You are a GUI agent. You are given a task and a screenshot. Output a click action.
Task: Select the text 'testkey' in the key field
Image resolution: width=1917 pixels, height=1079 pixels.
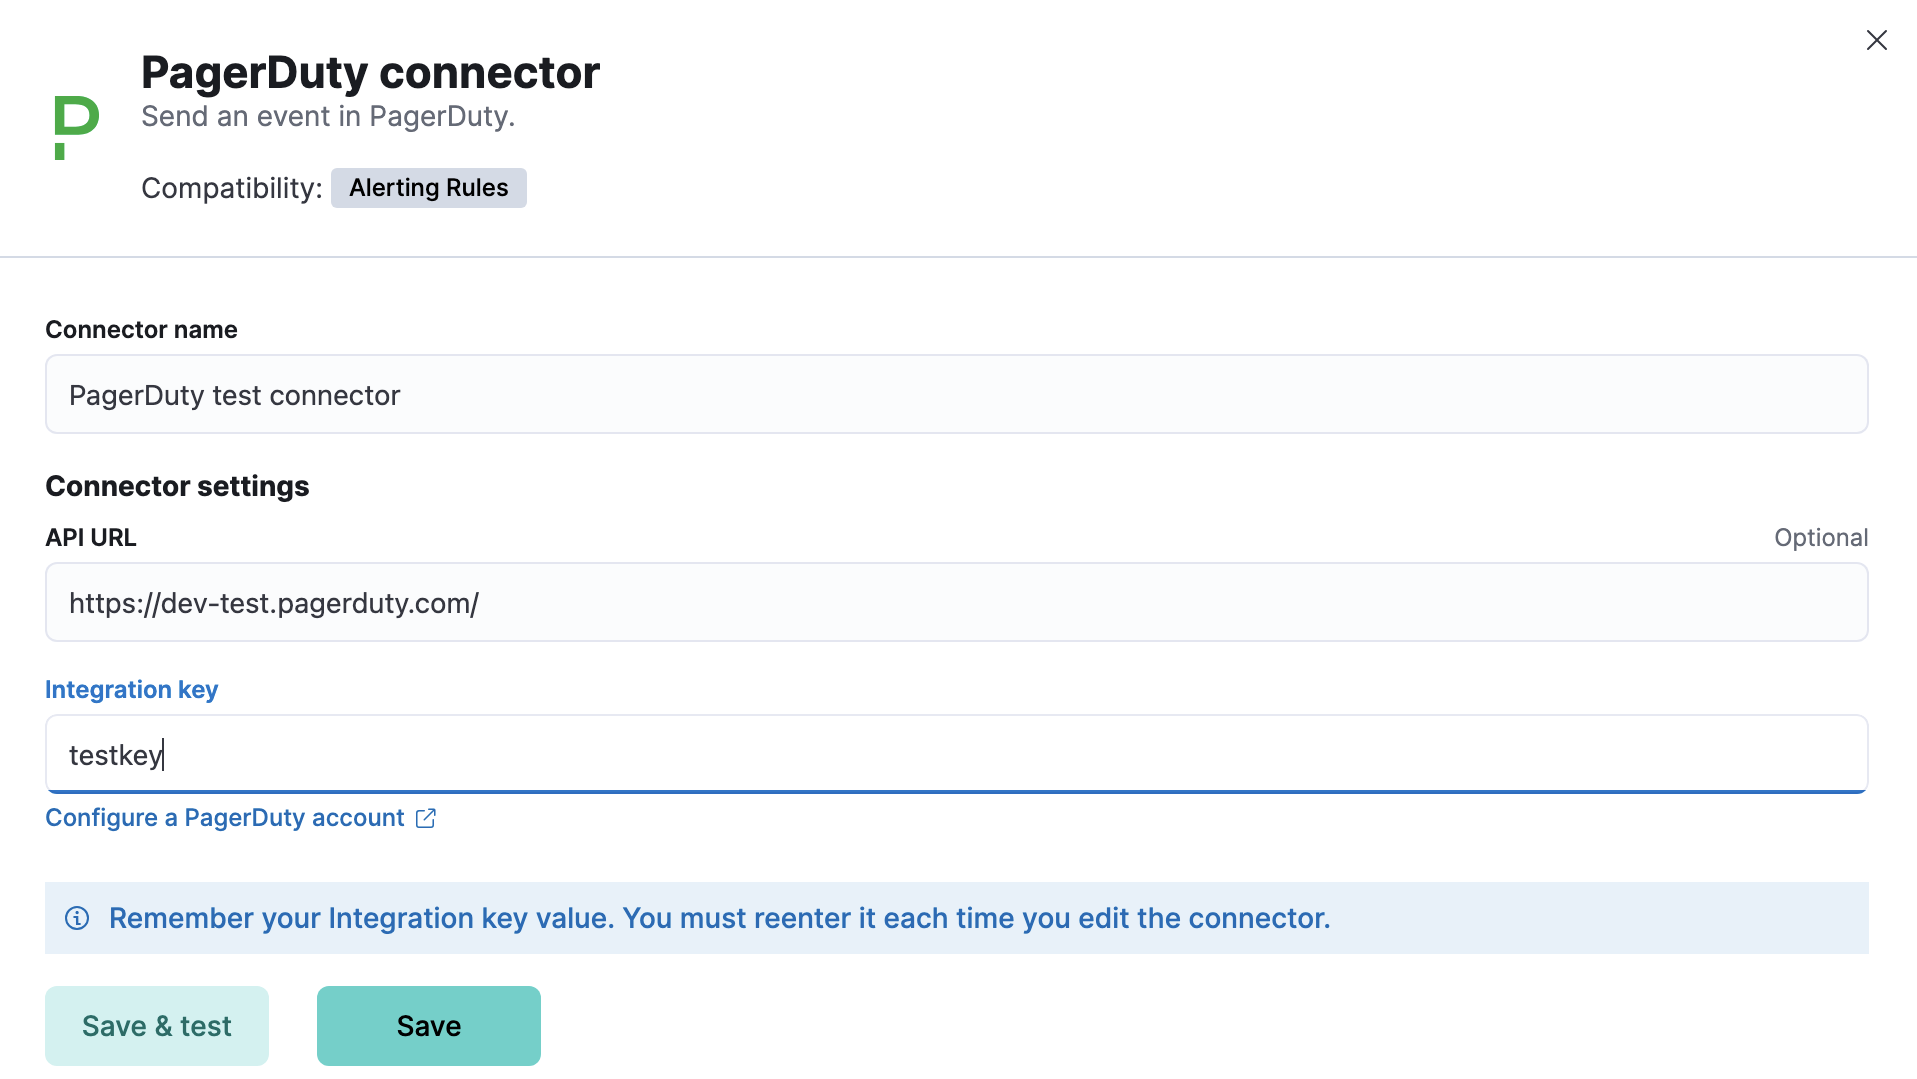[x=115, y=754]
